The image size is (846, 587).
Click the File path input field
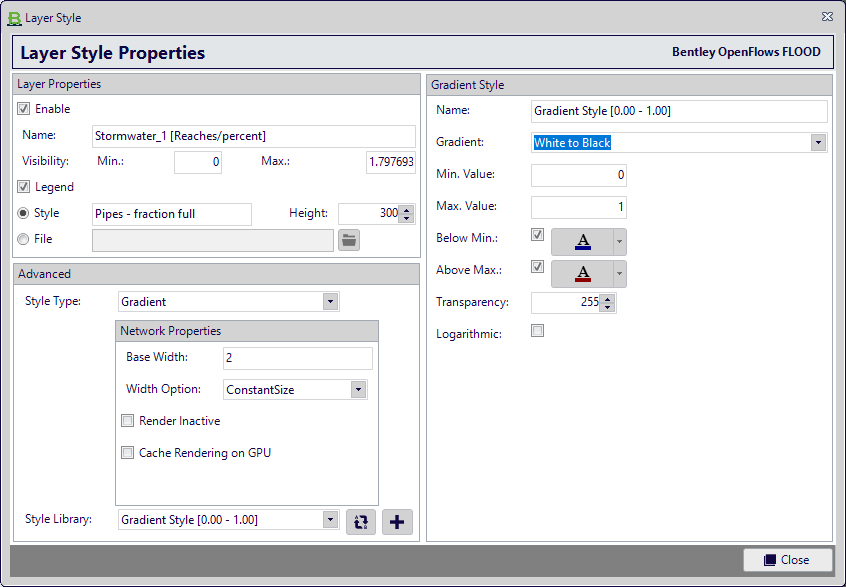[x=213, y=241]
